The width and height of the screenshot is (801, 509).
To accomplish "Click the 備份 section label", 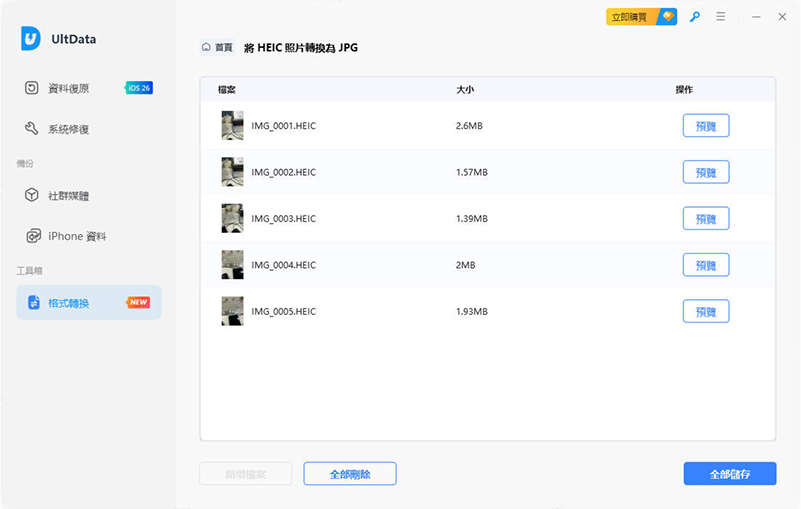I will [25, 164].
